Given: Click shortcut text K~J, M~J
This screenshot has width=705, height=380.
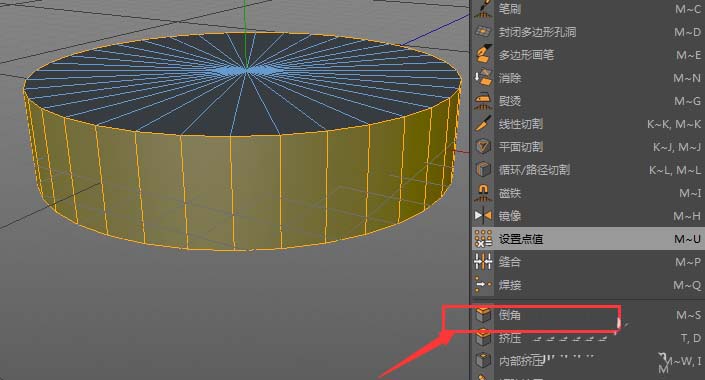Looking at the screenshot, I should 677,147.
